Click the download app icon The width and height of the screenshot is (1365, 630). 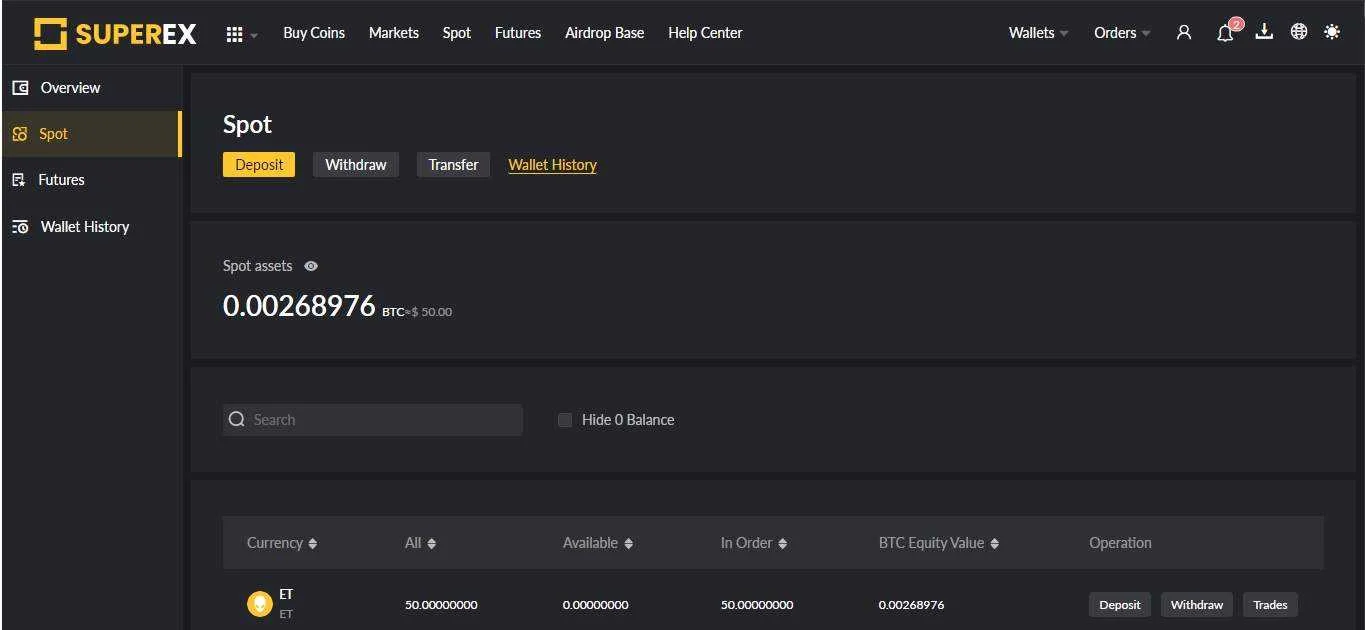pos(1264,32)
